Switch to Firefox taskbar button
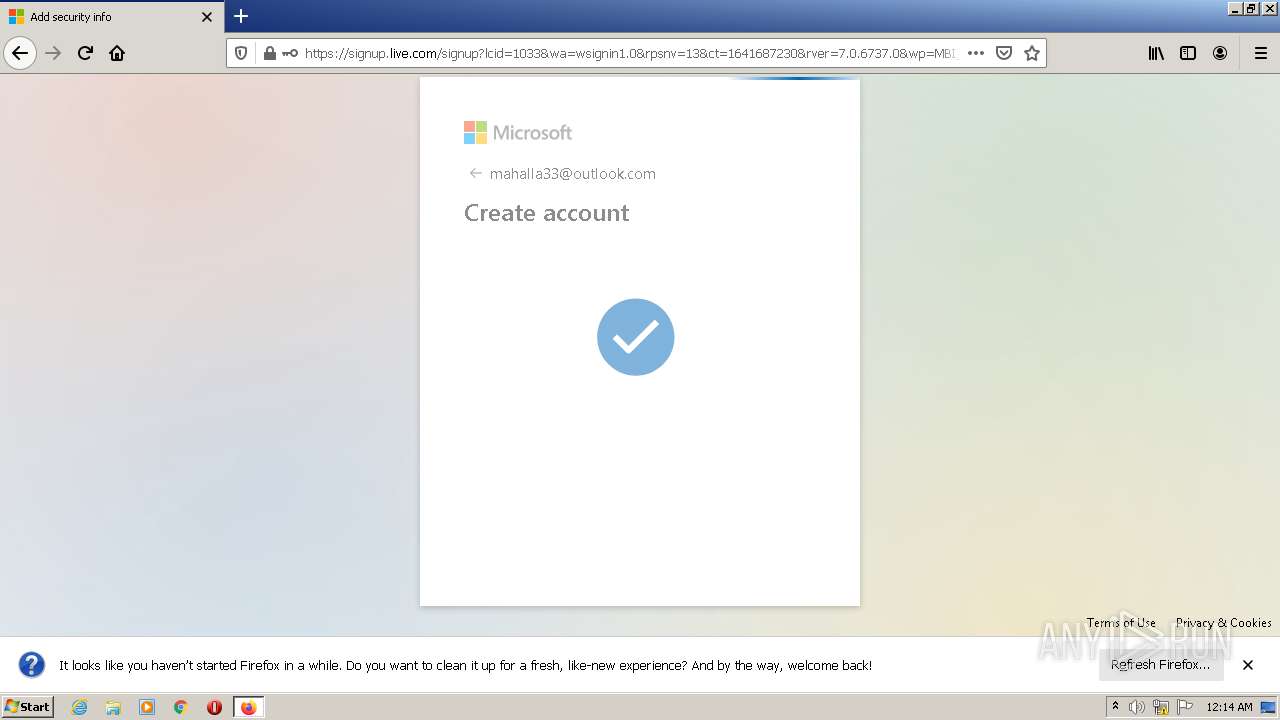 [x=249, y=707]
